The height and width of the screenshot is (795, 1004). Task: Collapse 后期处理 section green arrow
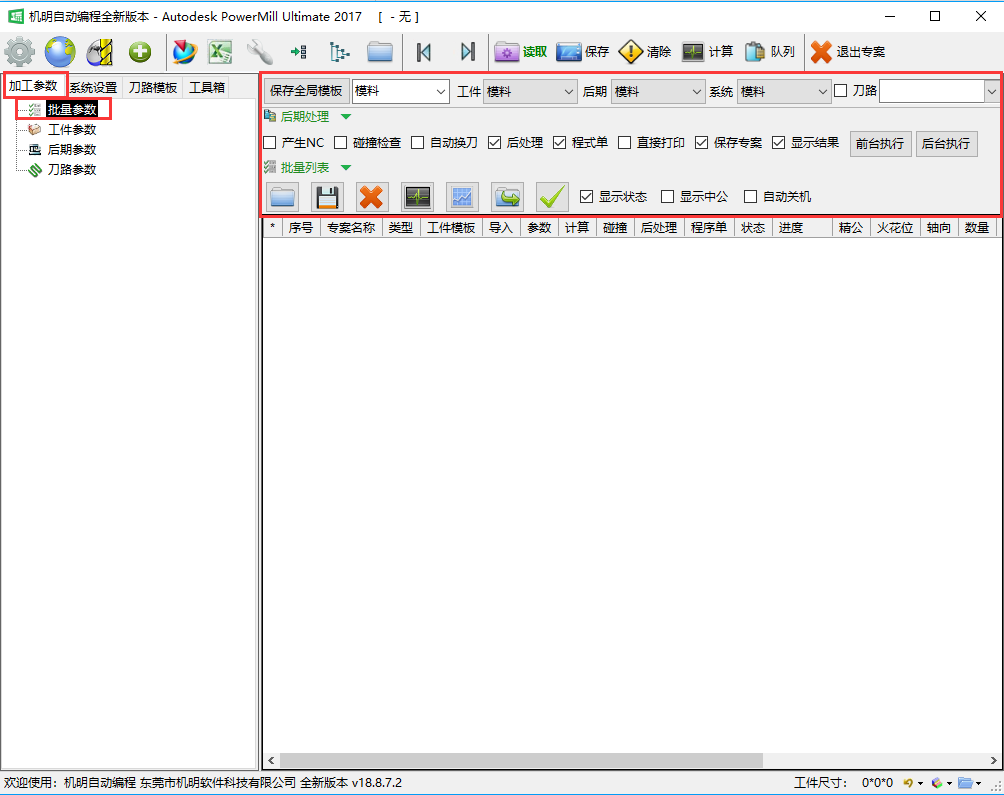click(346, 116)
